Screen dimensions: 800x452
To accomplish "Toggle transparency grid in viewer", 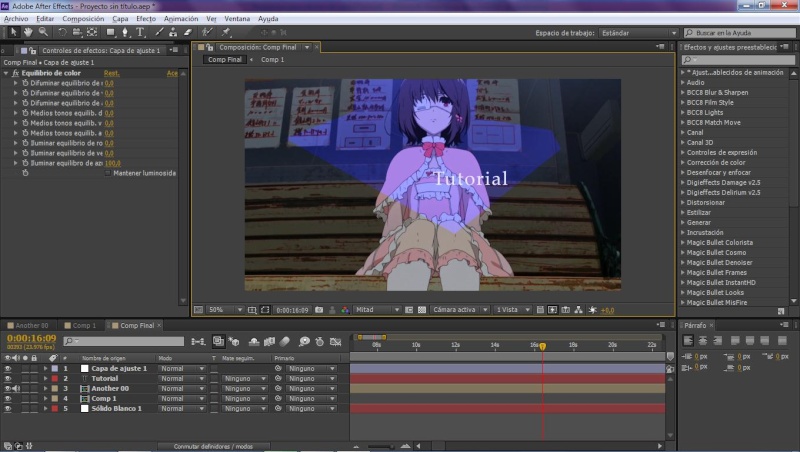I will (422, 310).
